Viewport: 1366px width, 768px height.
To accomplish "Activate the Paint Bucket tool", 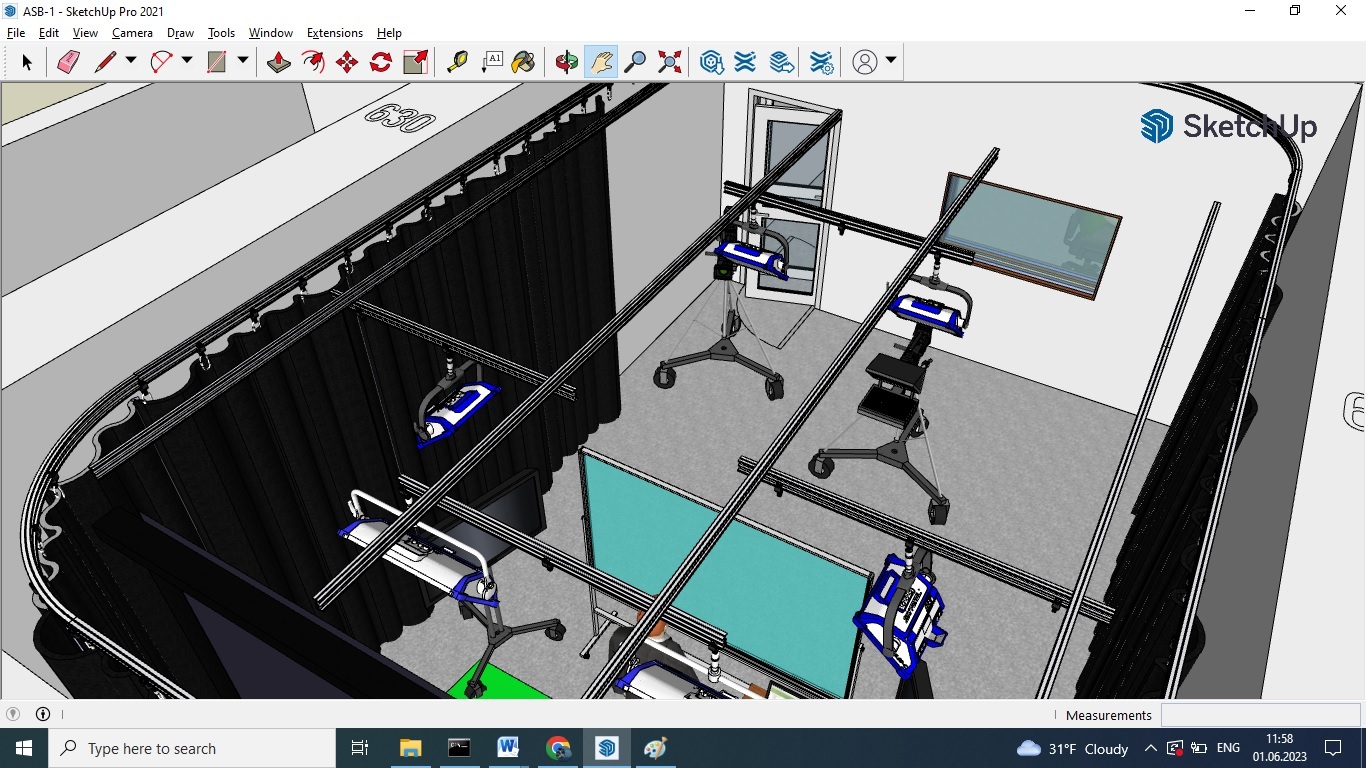I will (x=523, y=62).
